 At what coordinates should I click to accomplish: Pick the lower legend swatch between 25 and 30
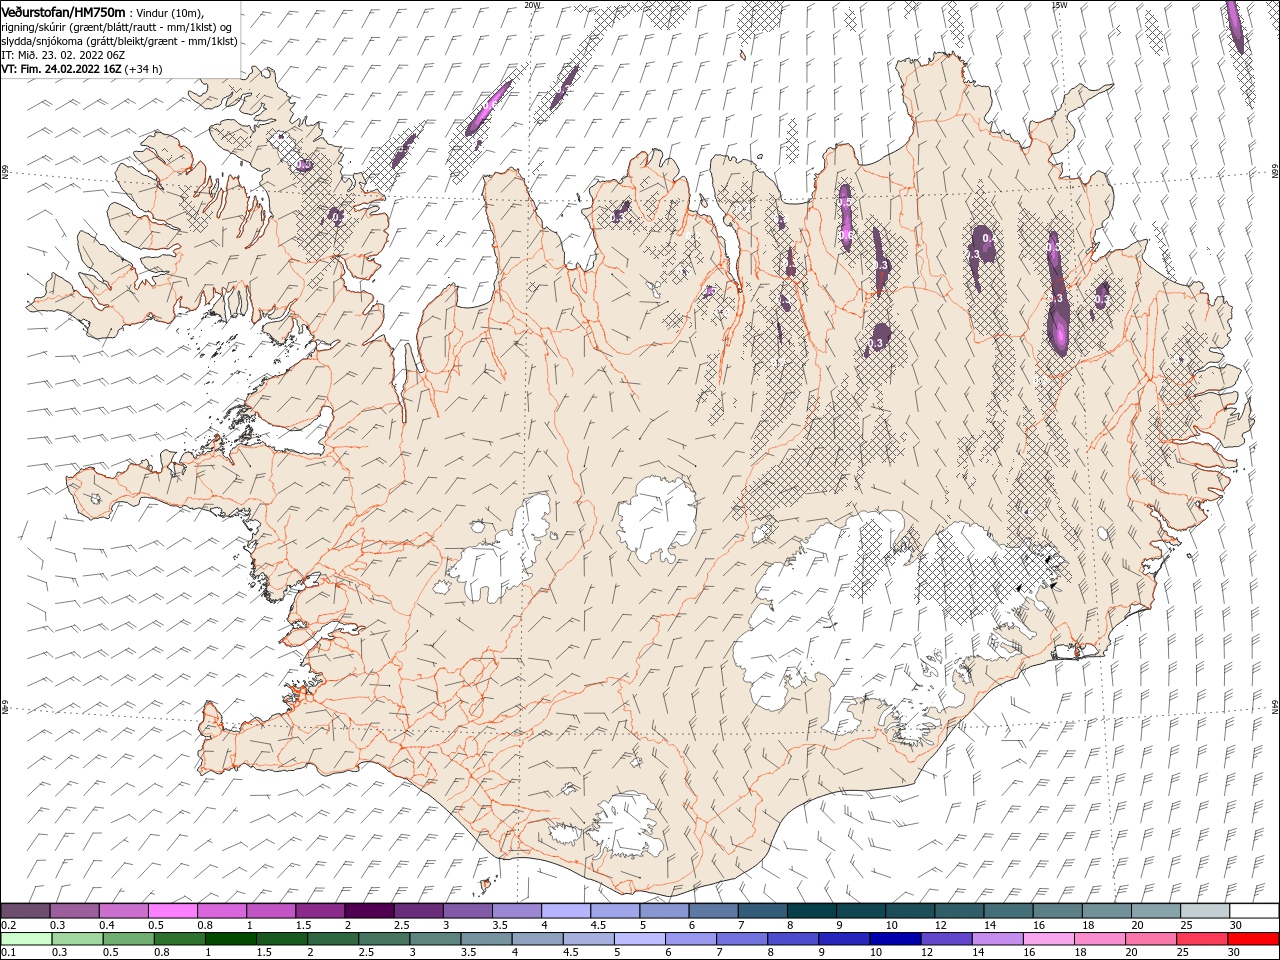(x=1202, y=939)
